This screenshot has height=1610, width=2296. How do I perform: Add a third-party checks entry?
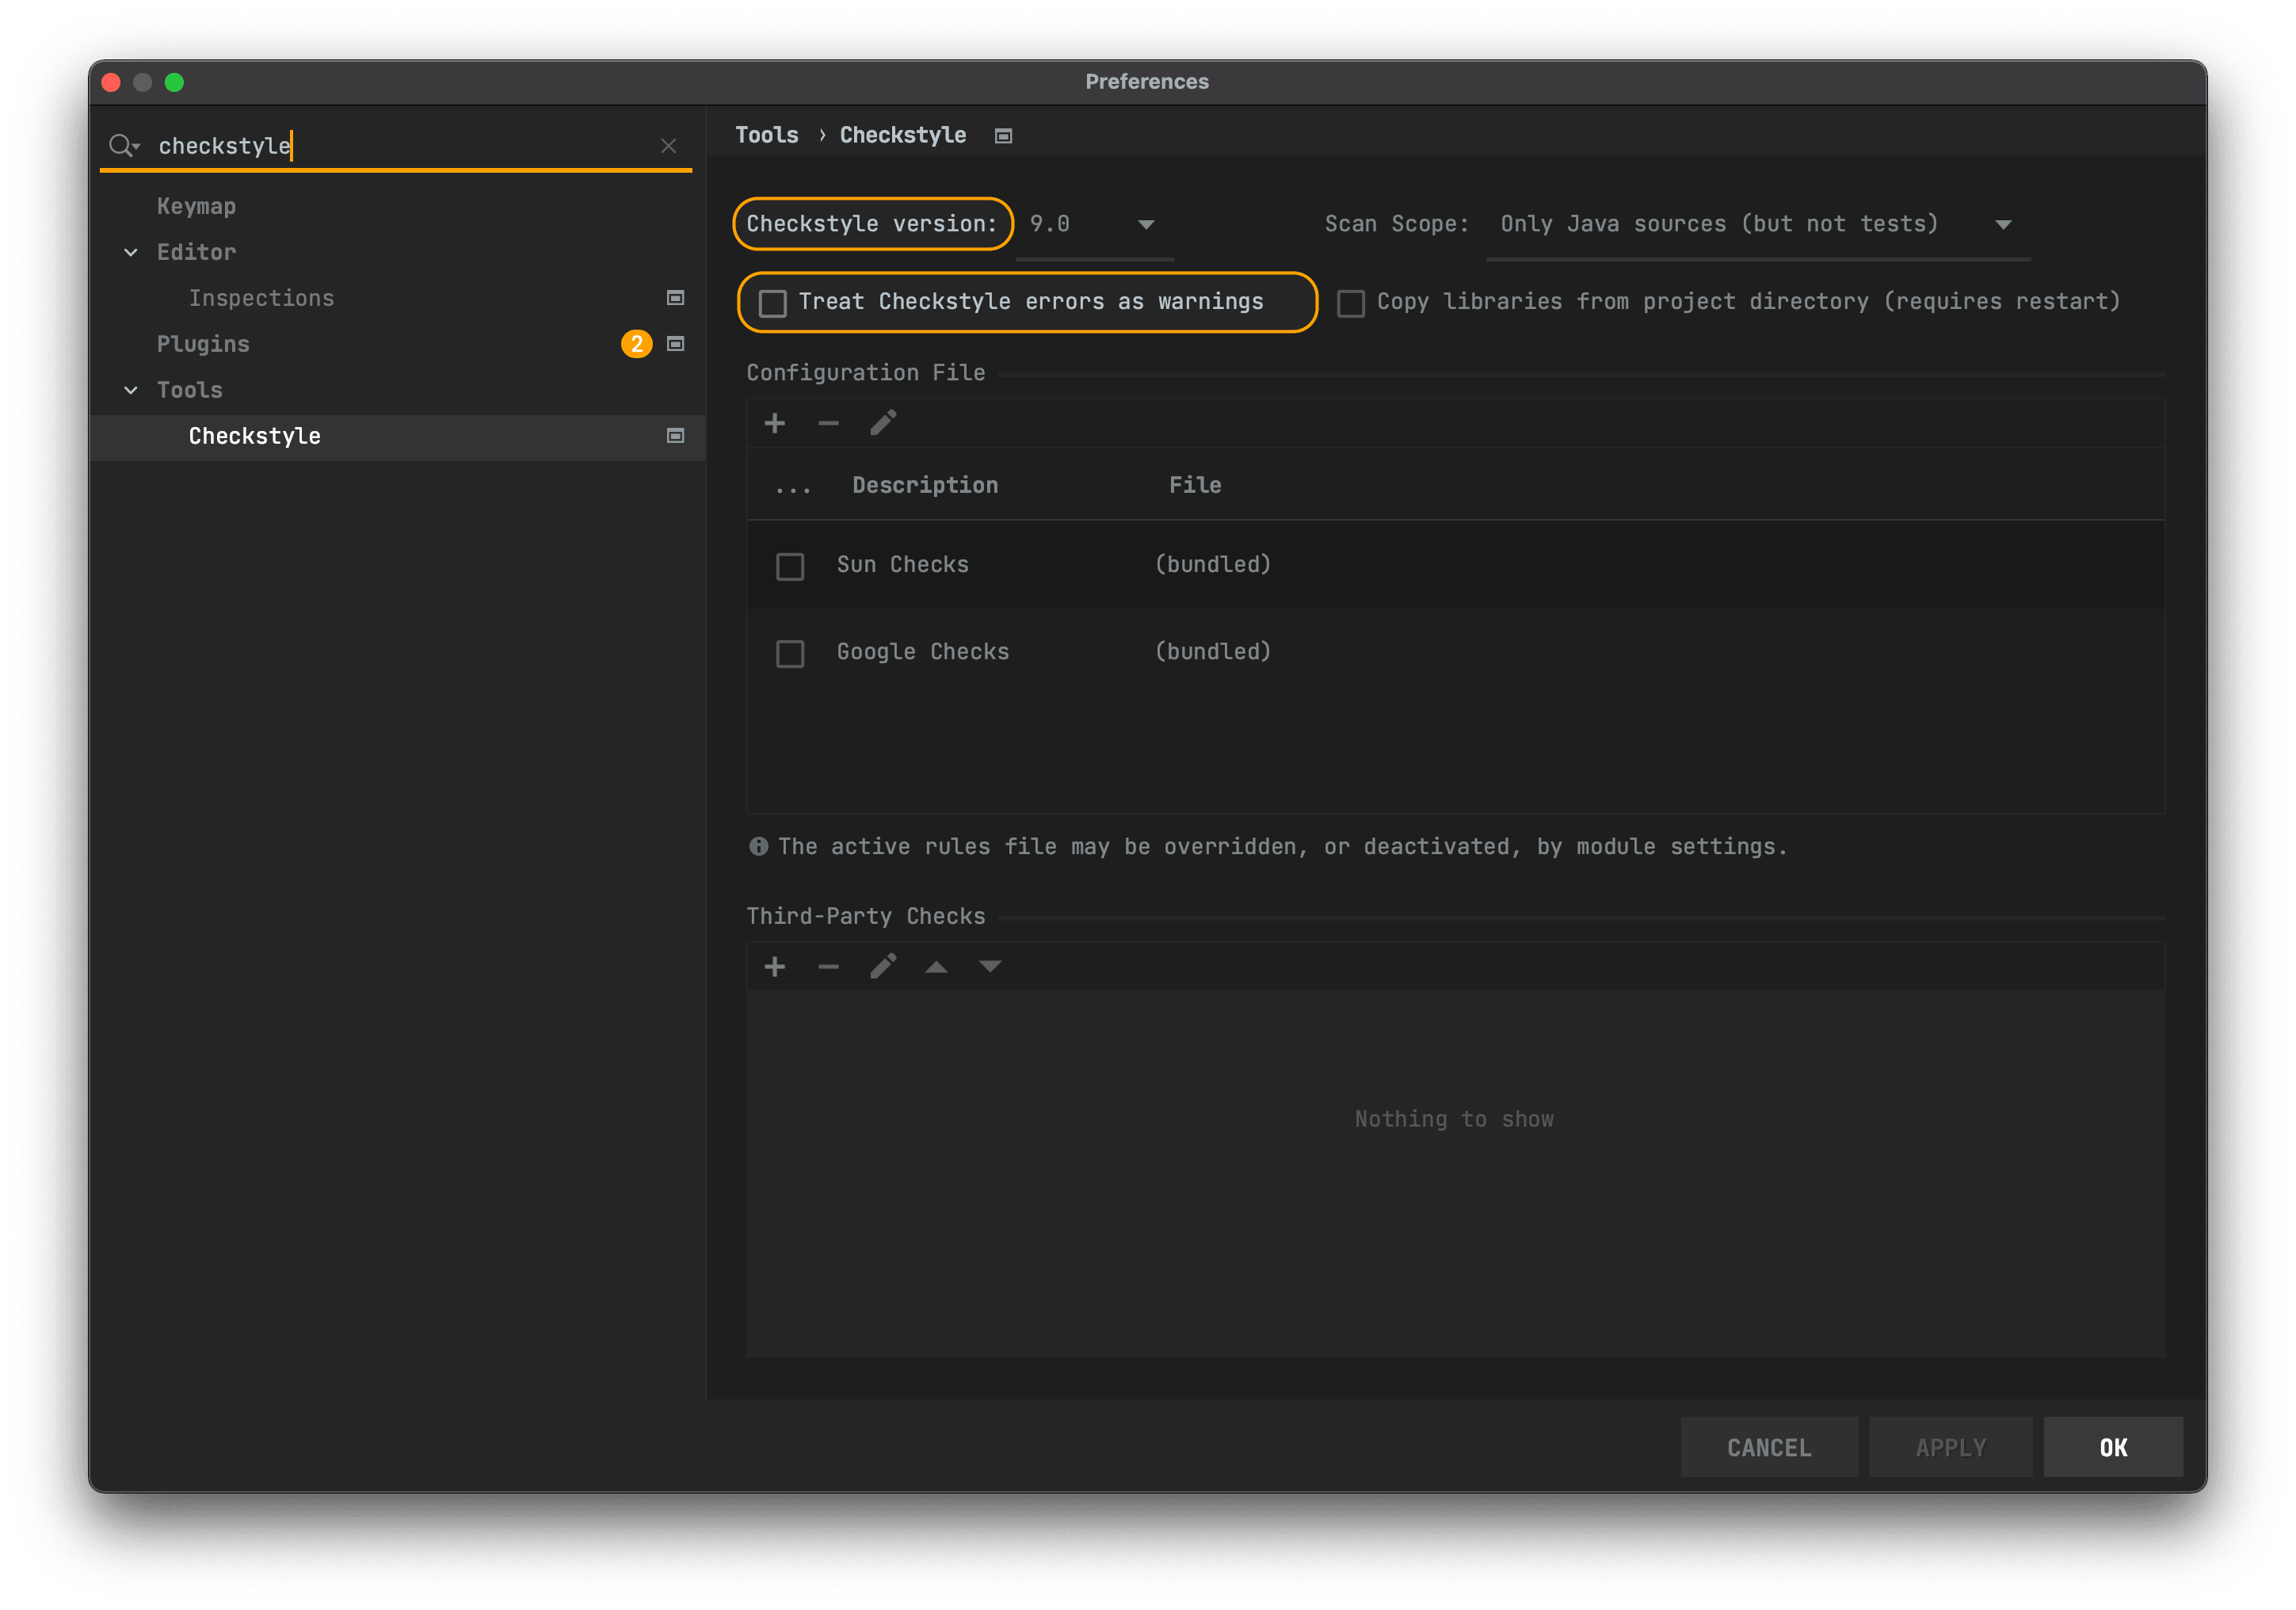coord(774,966)
